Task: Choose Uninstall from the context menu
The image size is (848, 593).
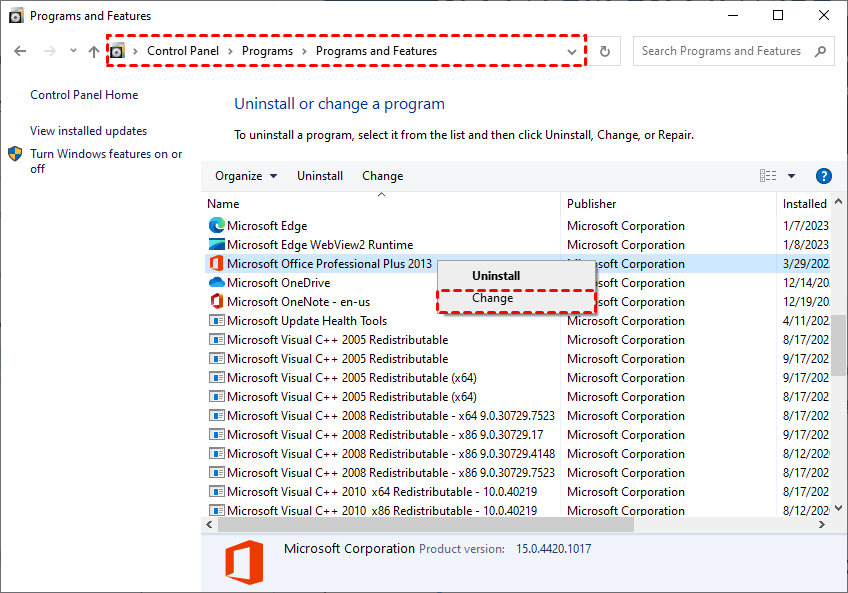Action: click(x=496, y=275)
